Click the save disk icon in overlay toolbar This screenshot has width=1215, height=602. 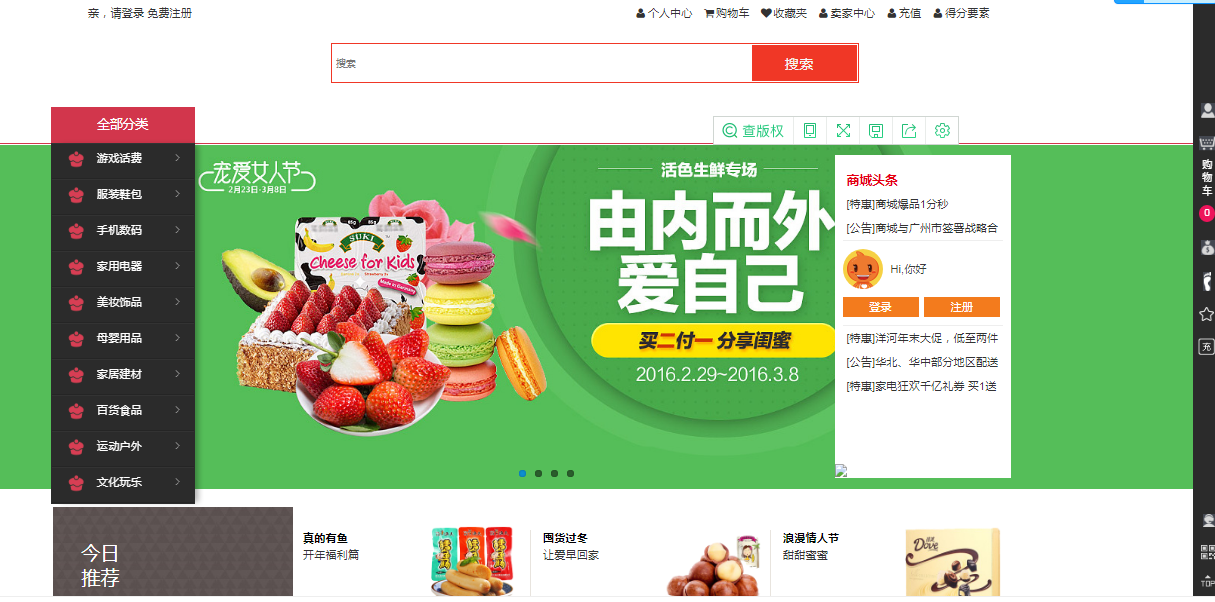[x=876, y=131]
